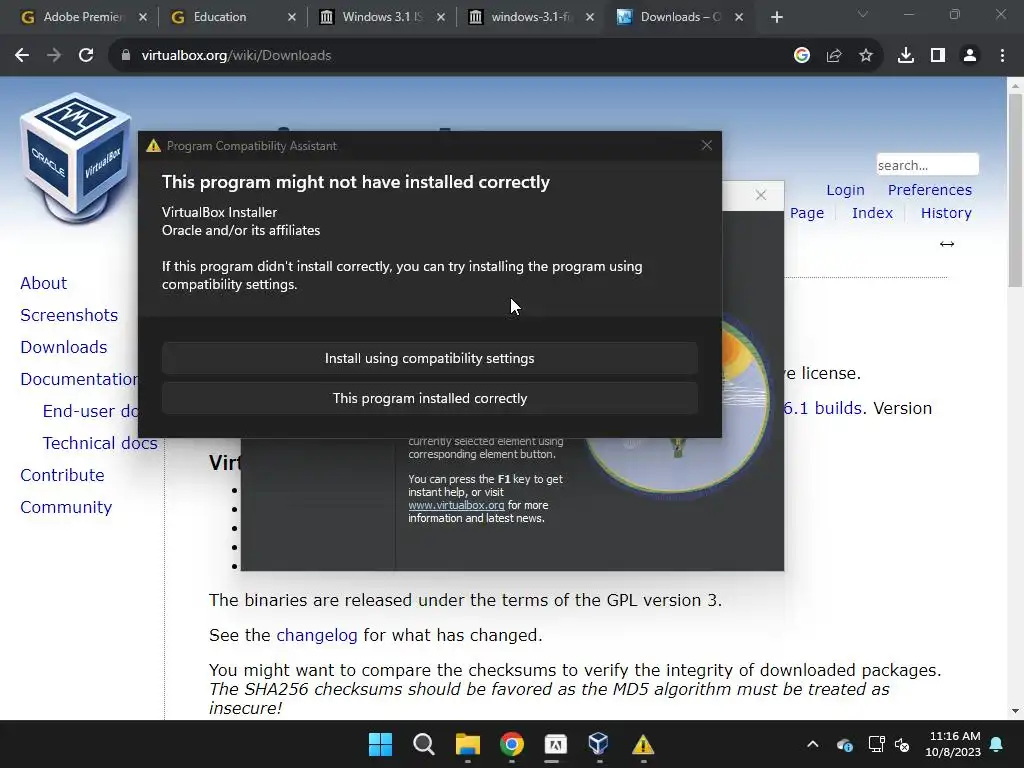Viewport: 1024px width, 768px height.
Task: Click the VirtualBox Oracle logo
Action: (x=76, y=157)
